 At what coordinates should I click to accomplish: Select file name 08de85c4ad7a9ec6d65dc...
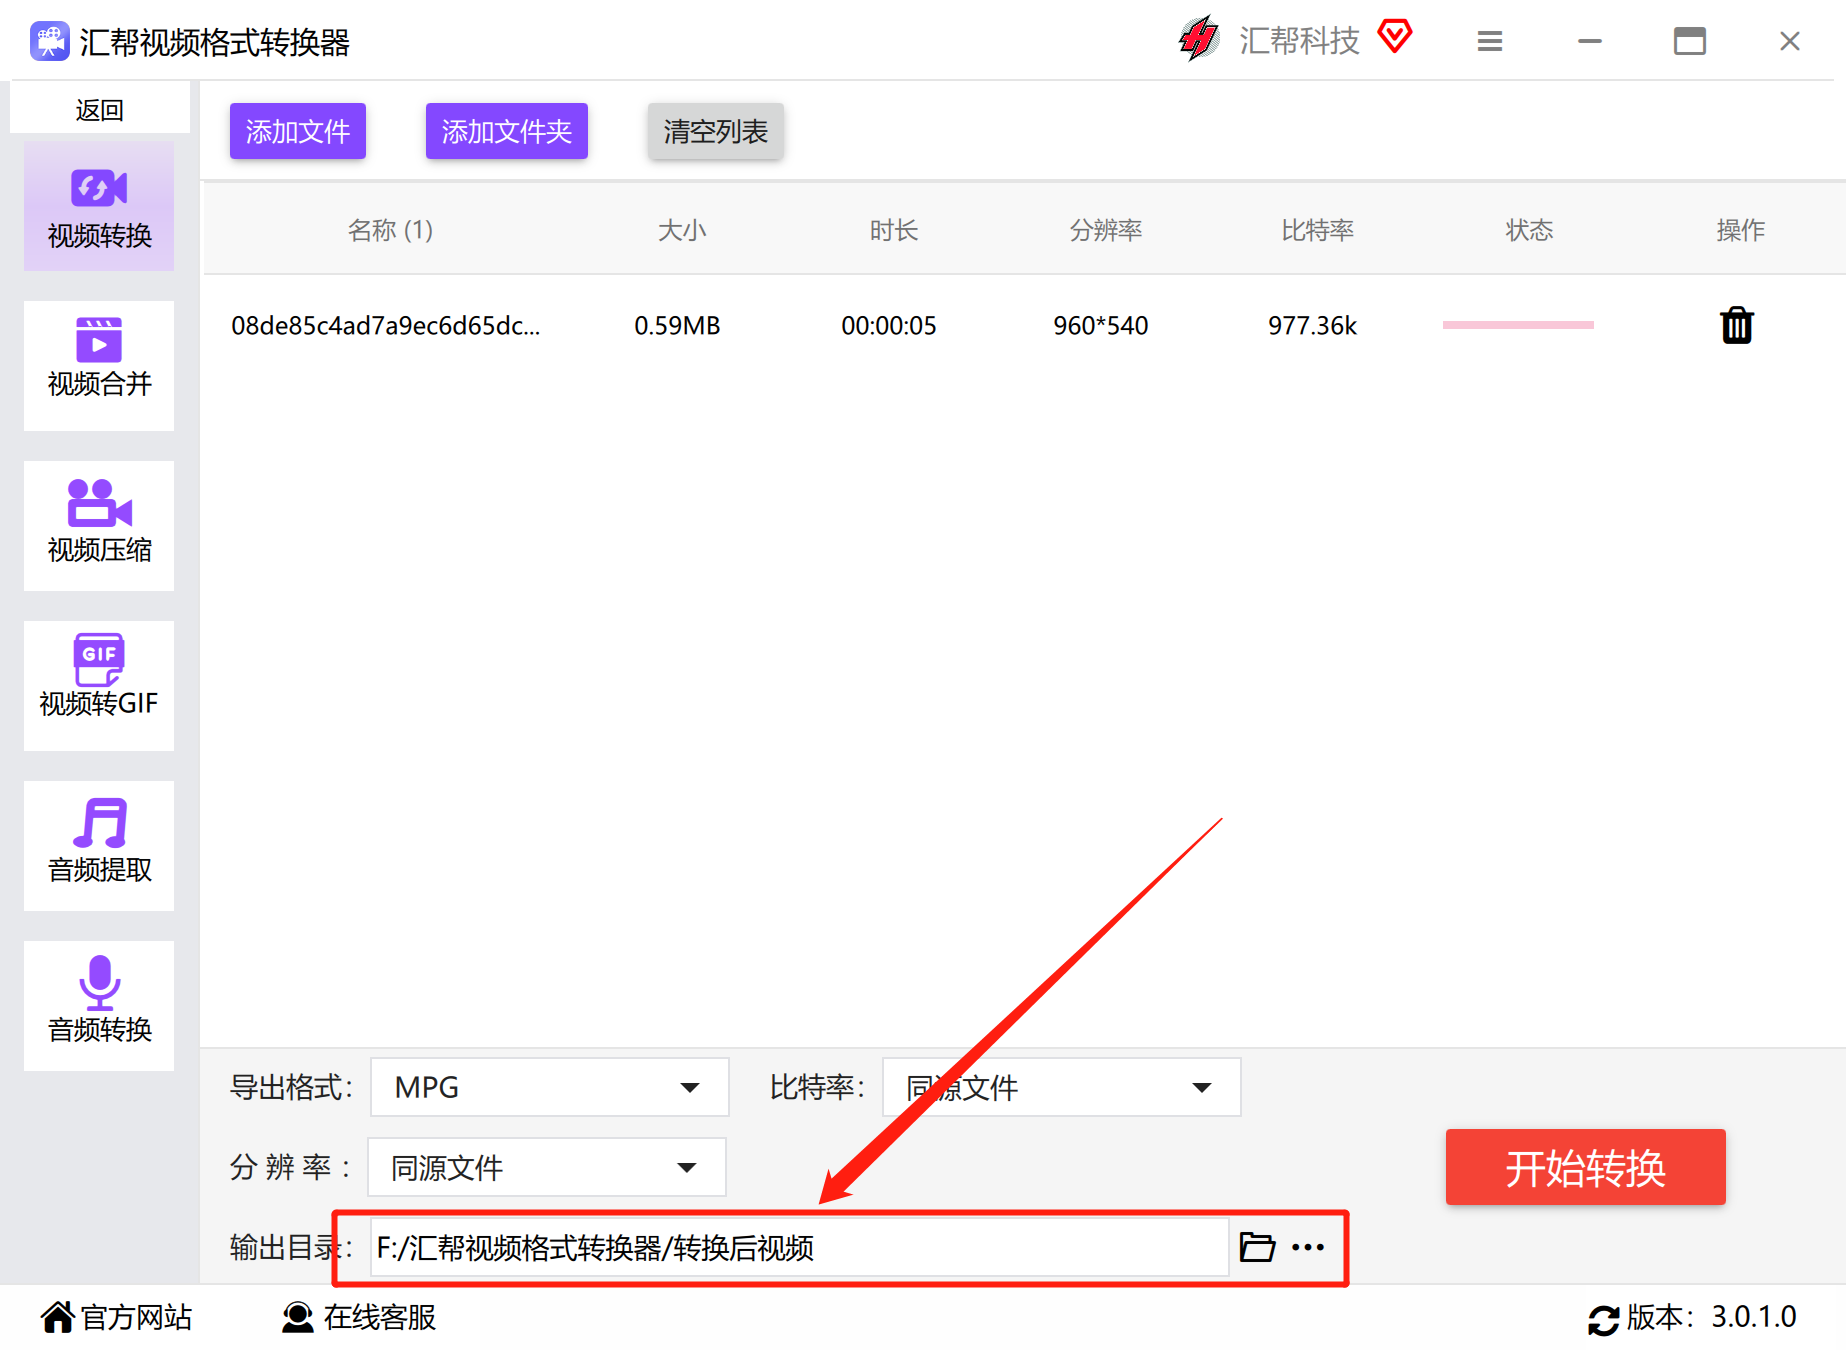(x=386, y=326)
